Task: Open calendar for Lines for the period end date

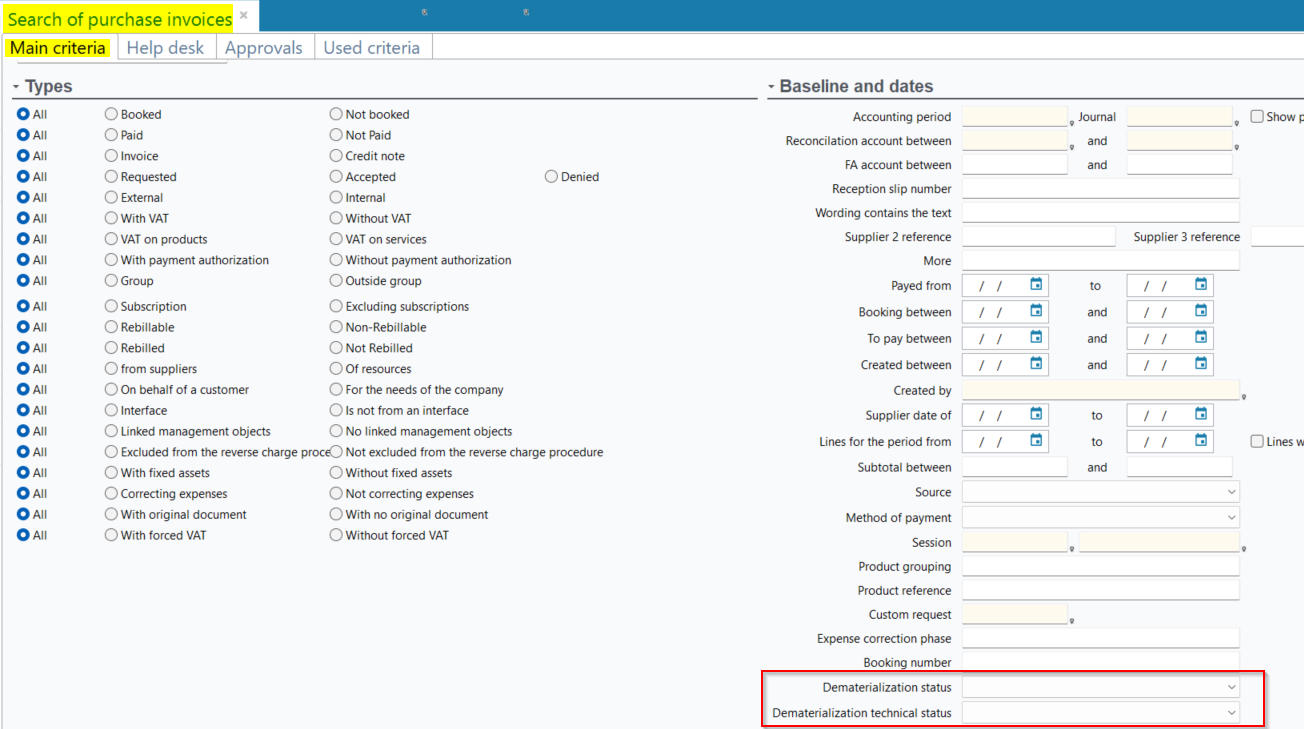Action: (1201, 440)
